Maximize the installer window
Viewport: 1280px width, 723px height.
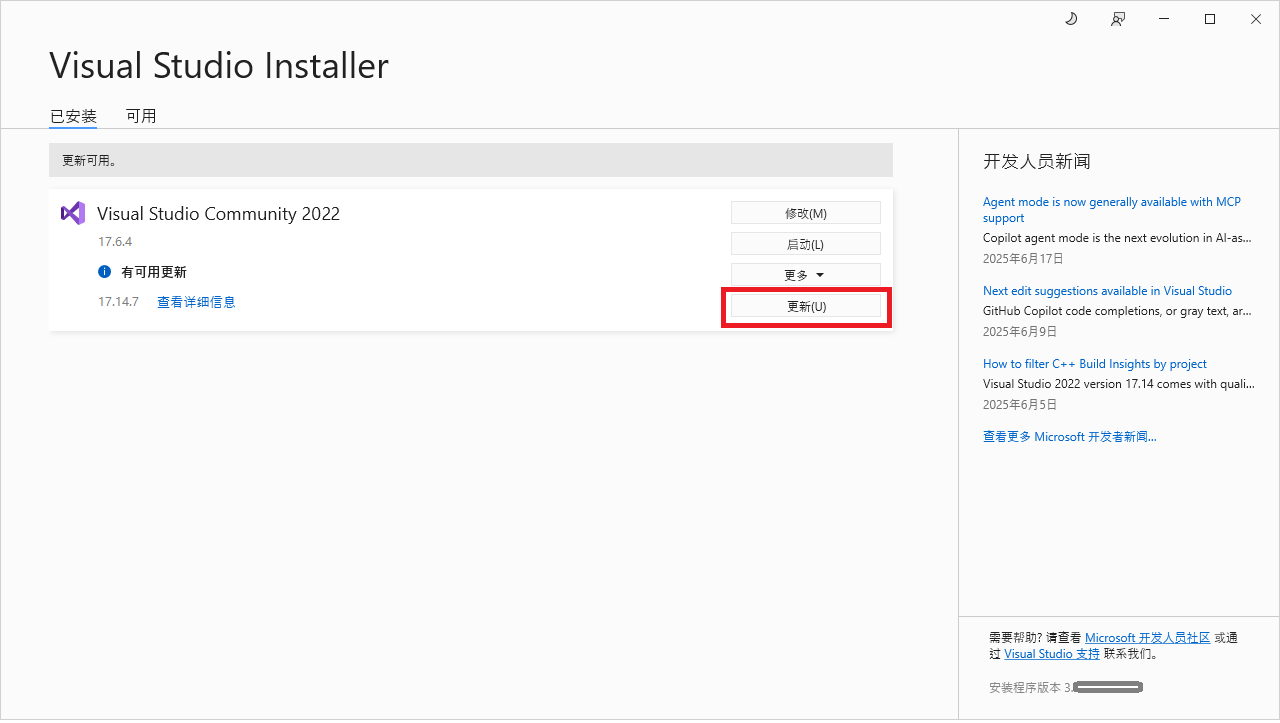[x=1210, y=19]
